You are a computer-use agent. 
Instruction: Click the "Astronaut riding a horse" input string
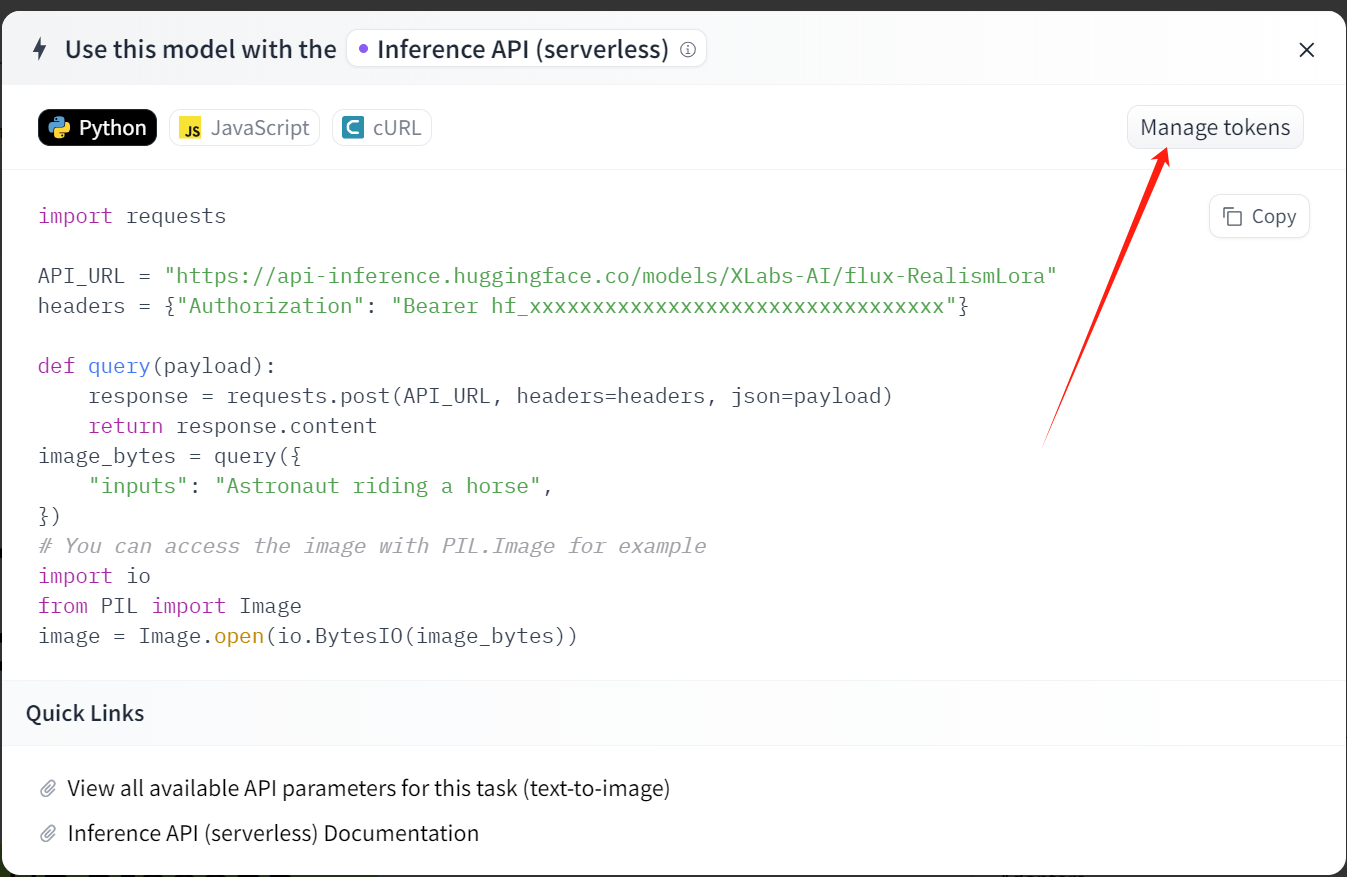point(384,486)
